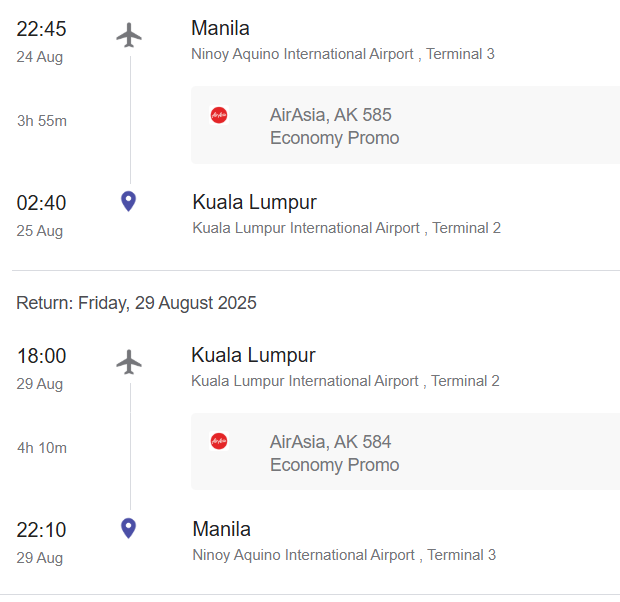Image resolution: width=620 pixels, height=602 pixels.
Task: Click the "Return: Friday, 29 August 2025" header
Action: pos(136,303)
